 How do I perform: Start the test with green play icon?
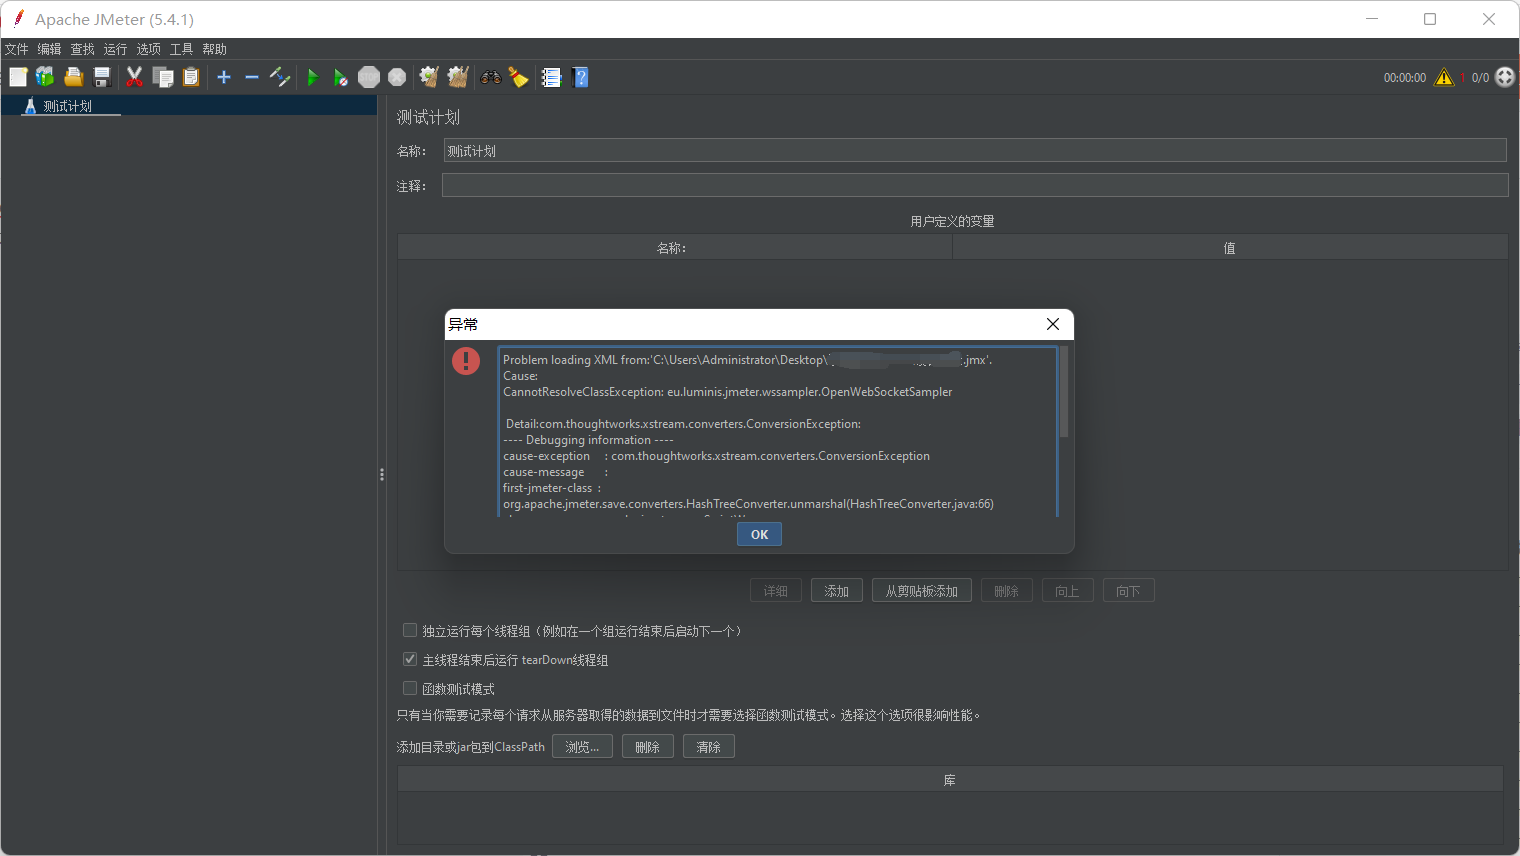tap(313, 77)
